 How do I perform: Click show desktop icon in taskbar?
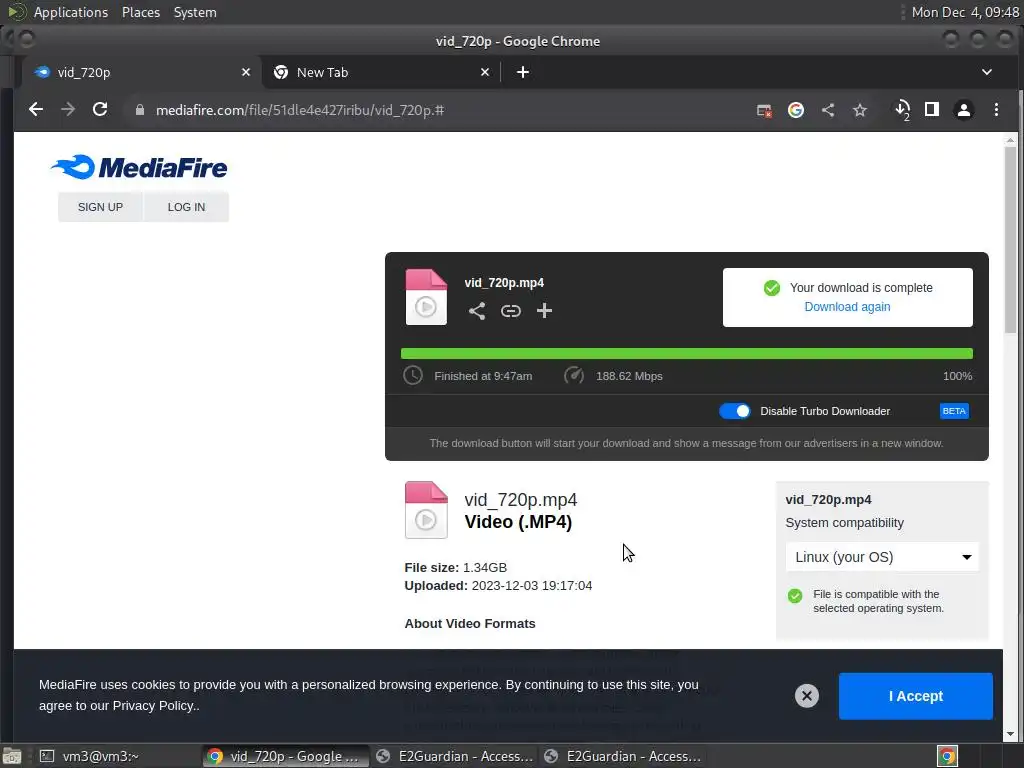(x=12, y=756)
